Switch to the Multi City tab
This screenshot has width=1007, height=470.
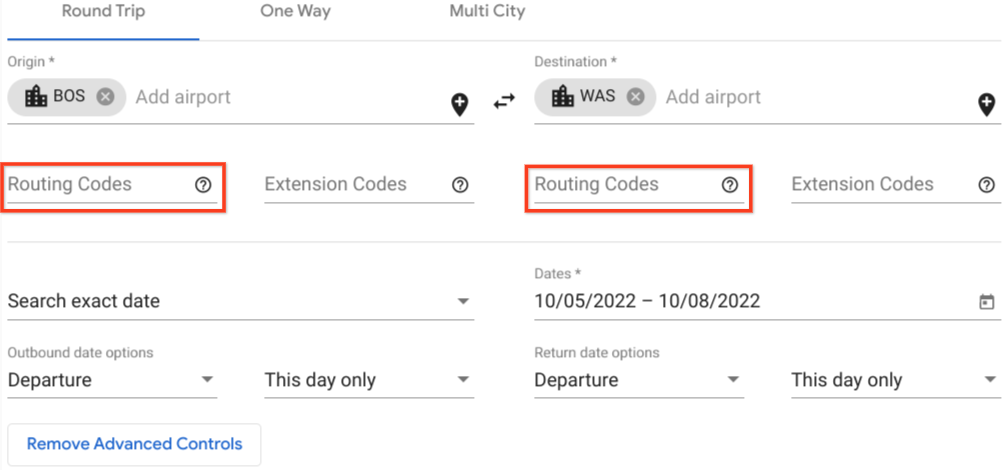(x=487, y=12)
